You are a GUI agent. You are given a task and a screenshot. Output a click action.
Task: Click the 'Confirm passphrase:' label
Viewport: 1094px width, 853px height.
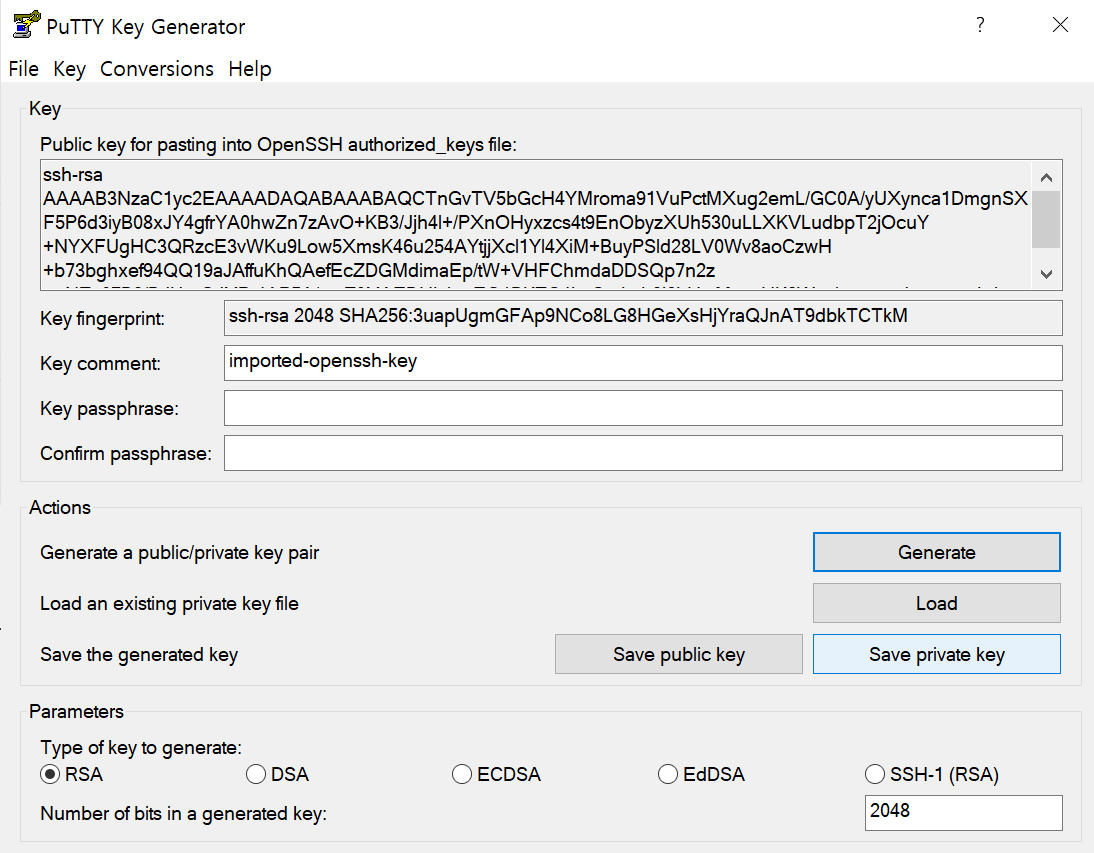[126, 453]
